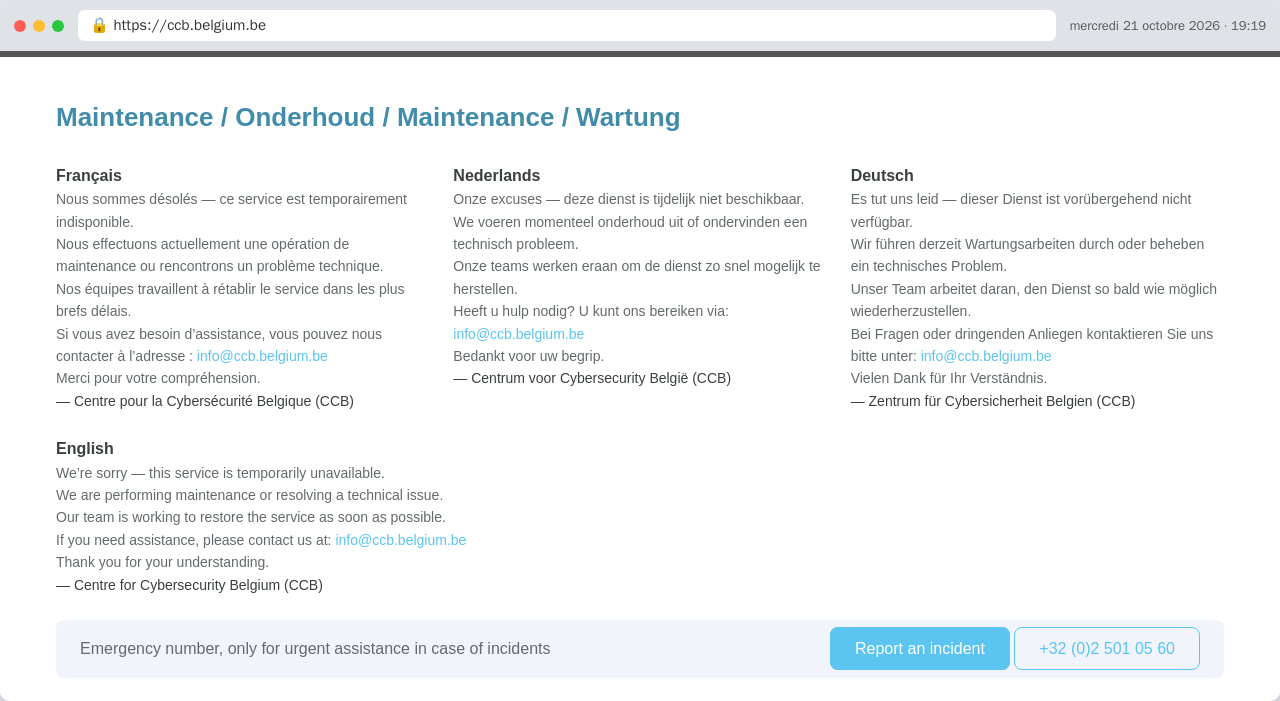Screen dimensions: 1280x701
Task: Click the red close window dot
Action: 20,26
